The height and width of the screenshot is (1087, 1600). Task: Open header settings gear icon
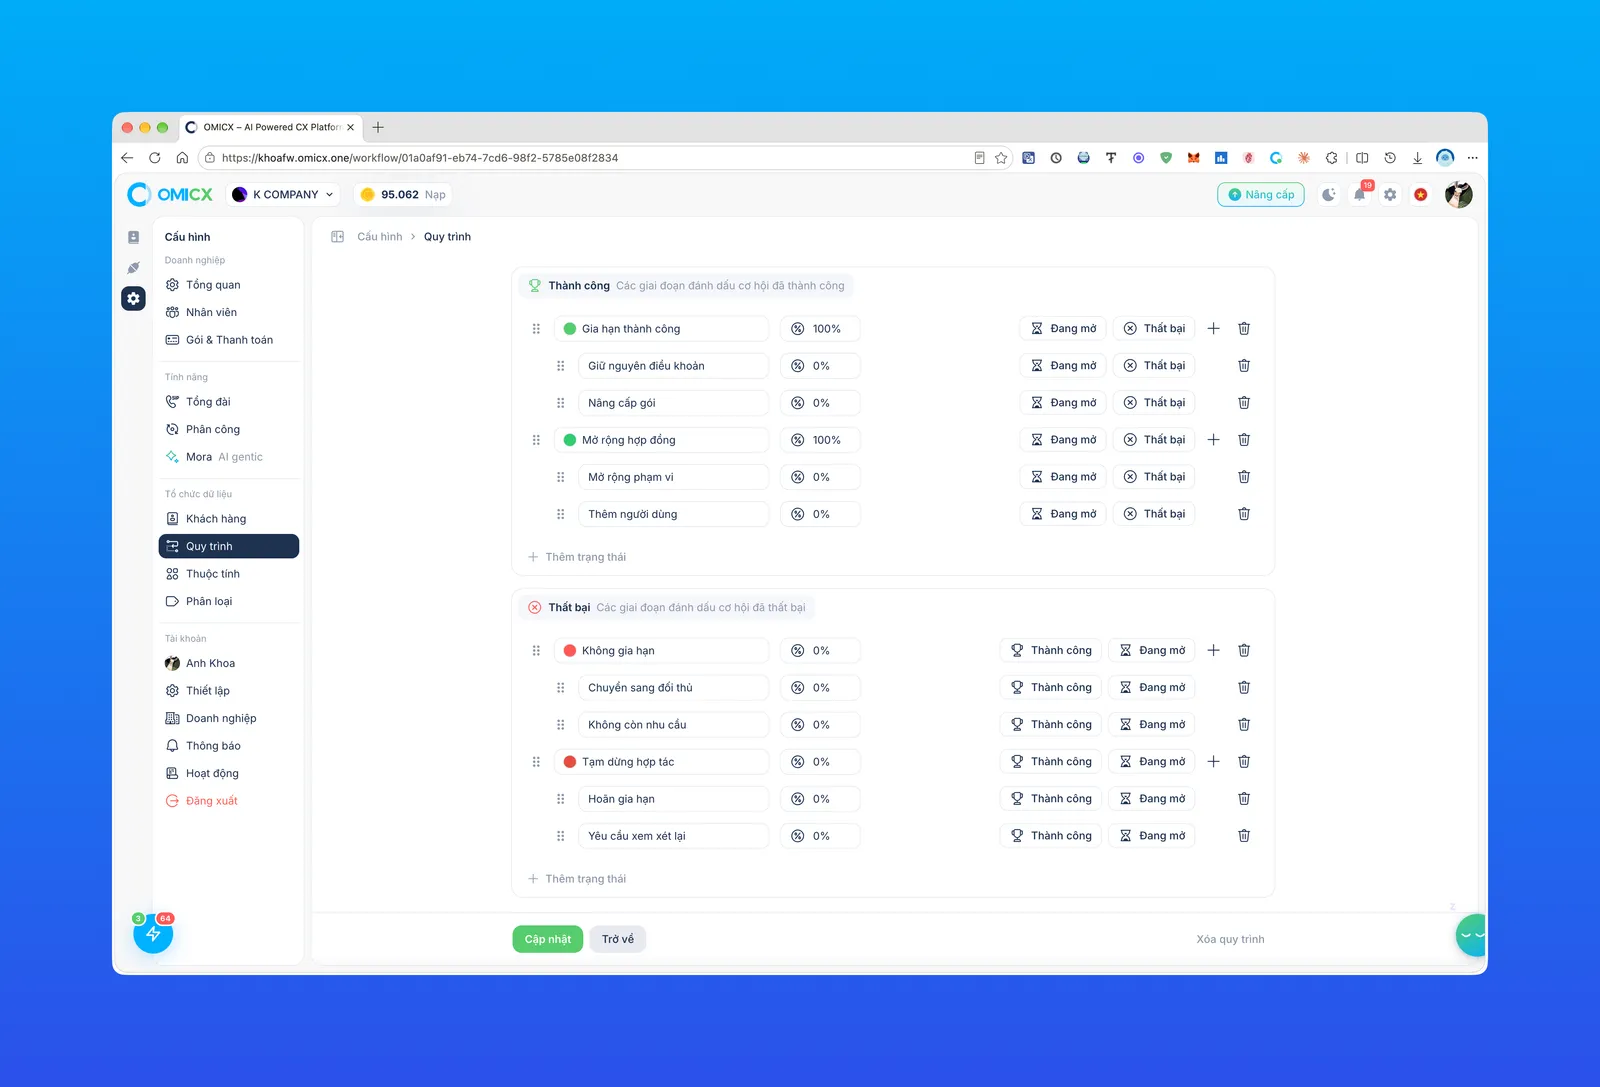pos(1390,195)
